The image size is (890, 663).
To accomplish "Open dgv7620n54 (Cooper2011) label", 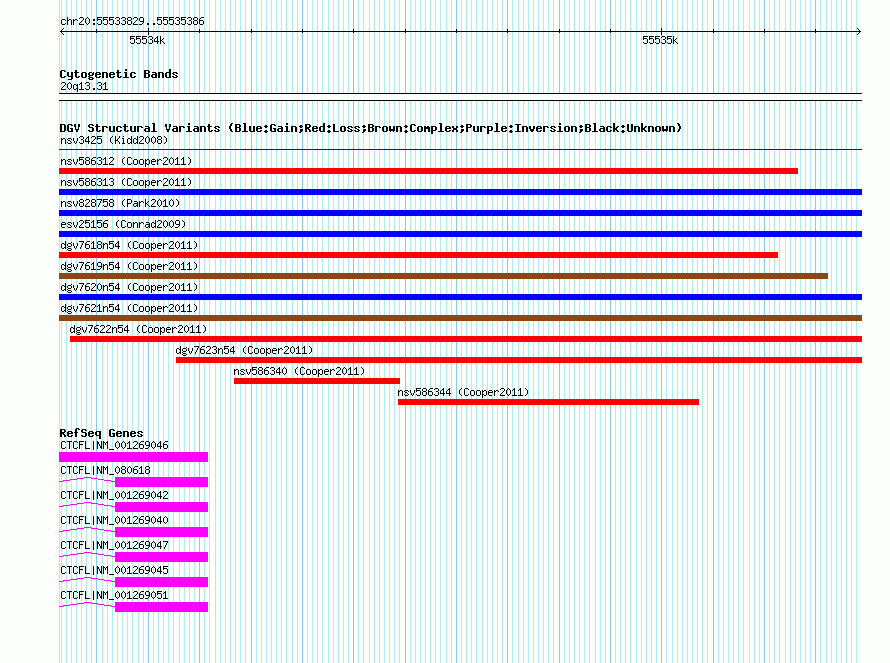I will pos(129,287).
